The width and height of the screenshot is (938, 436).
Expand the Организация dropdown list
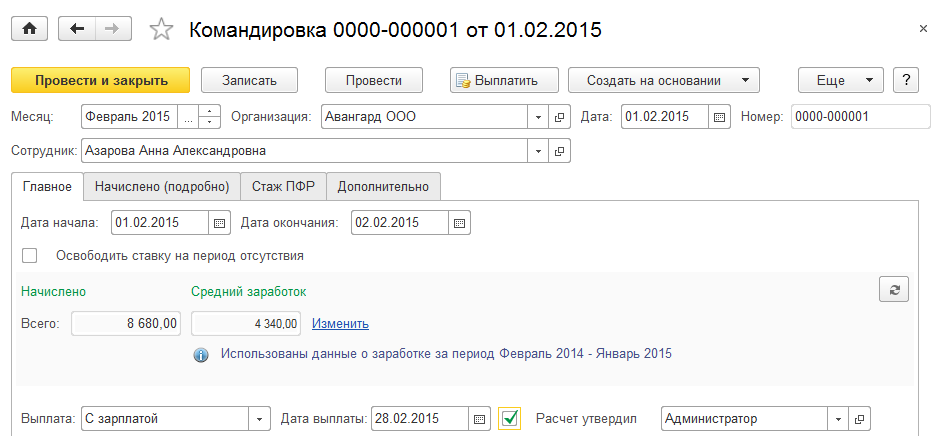coord(539,117)
